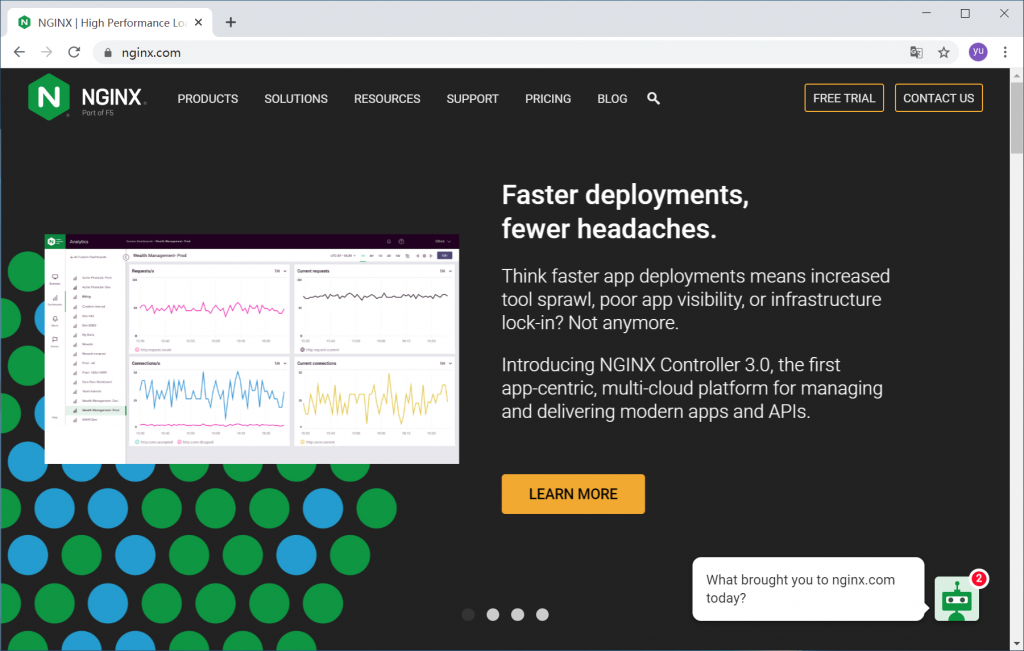Go to the PRICING page
The image size is (1024, 651).
tap(548, 99)
